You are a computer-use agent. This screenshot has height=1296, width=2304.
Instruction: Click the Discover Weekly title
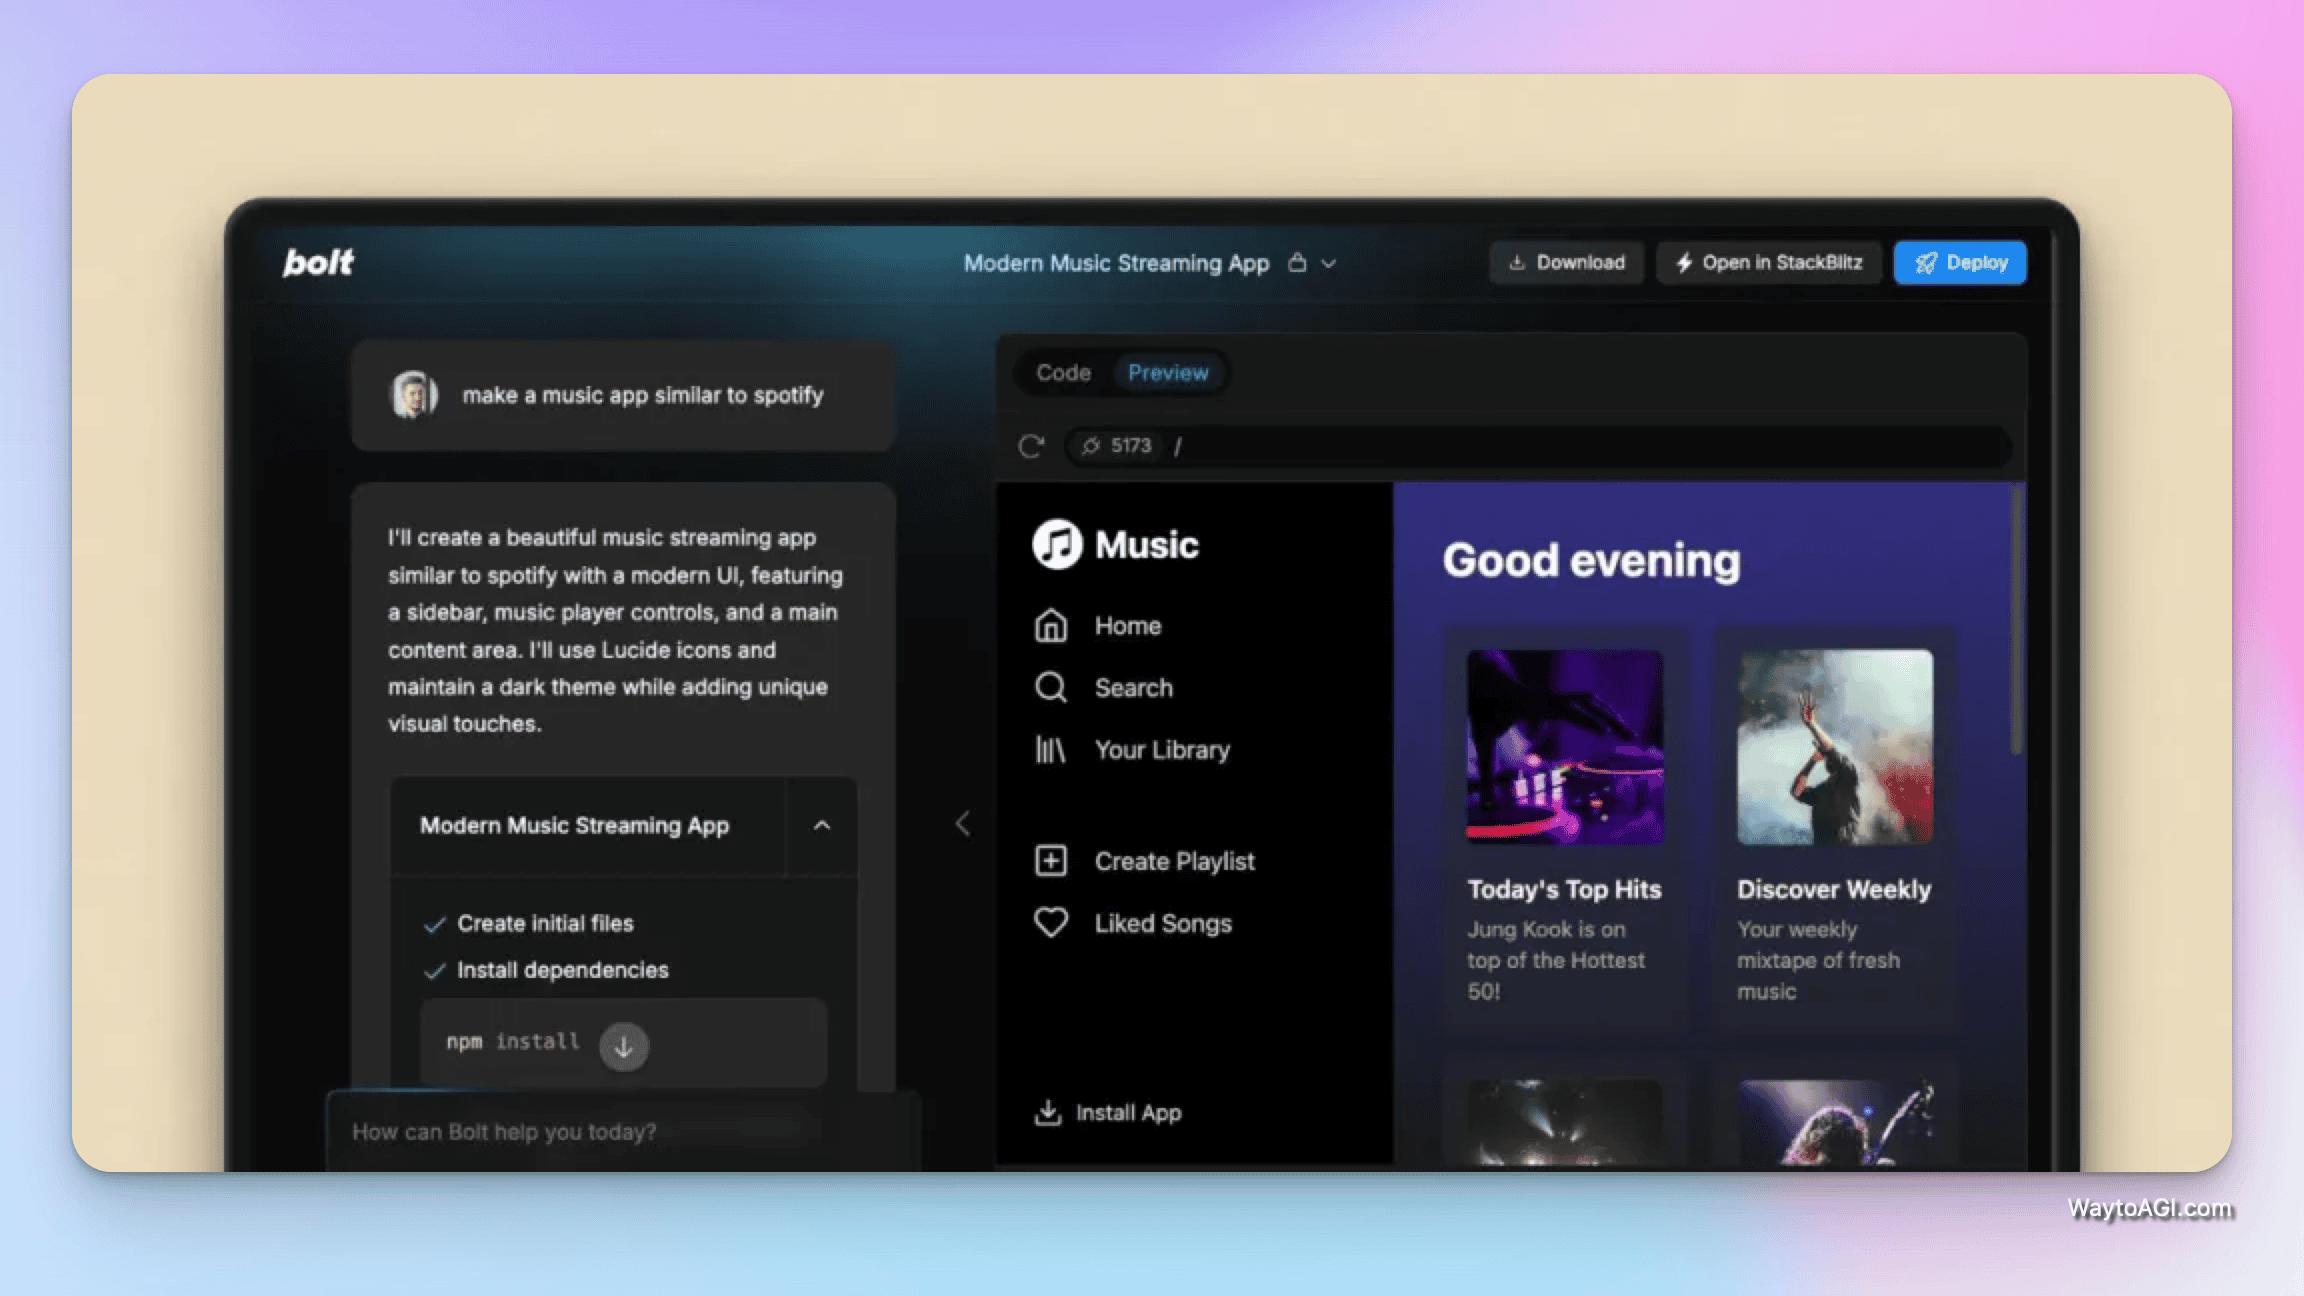coord(1834,890)
